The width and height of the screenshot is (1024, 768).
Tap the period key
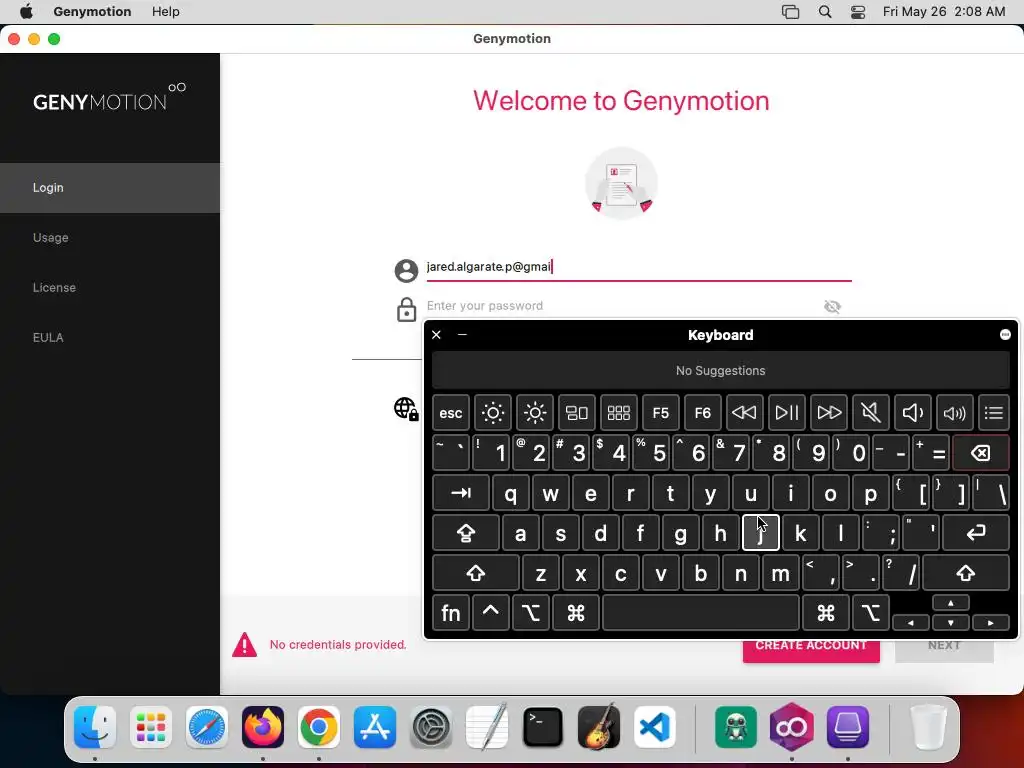861,573
